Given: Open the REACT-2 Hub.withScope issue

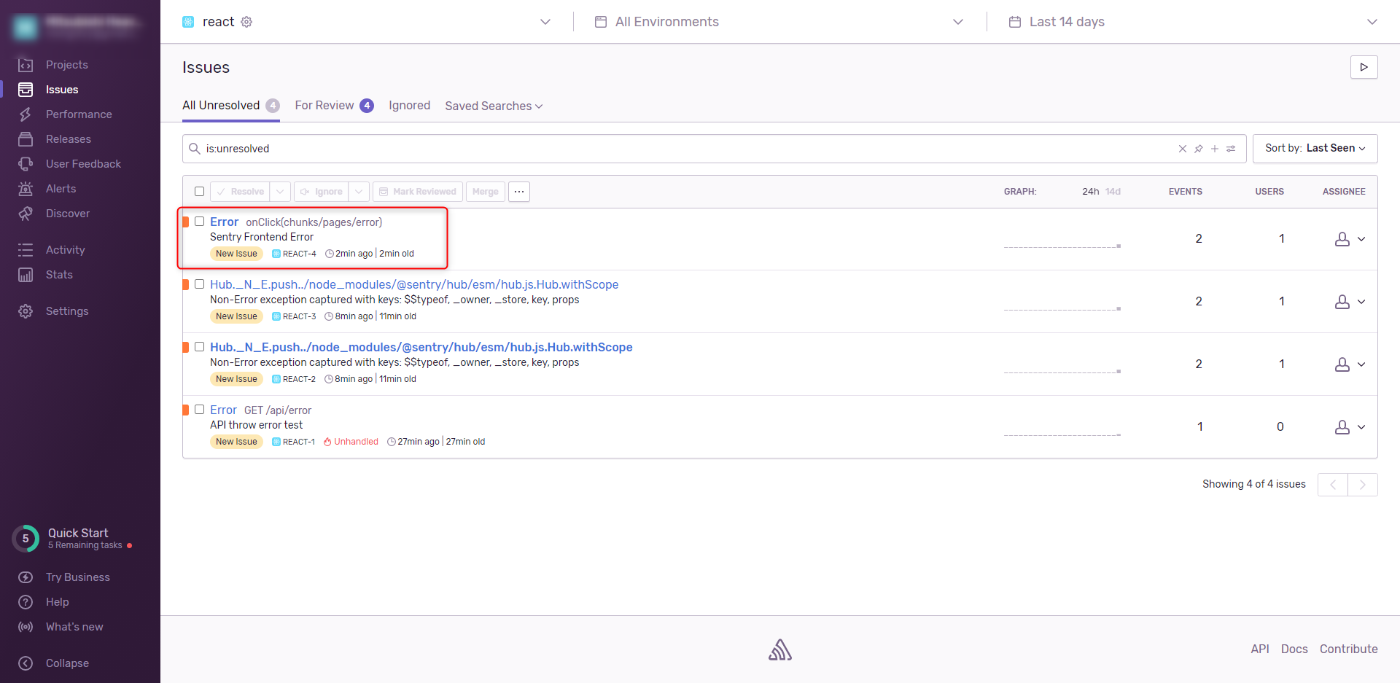Looking at the screenshot, I should click(x=421, y=347).
